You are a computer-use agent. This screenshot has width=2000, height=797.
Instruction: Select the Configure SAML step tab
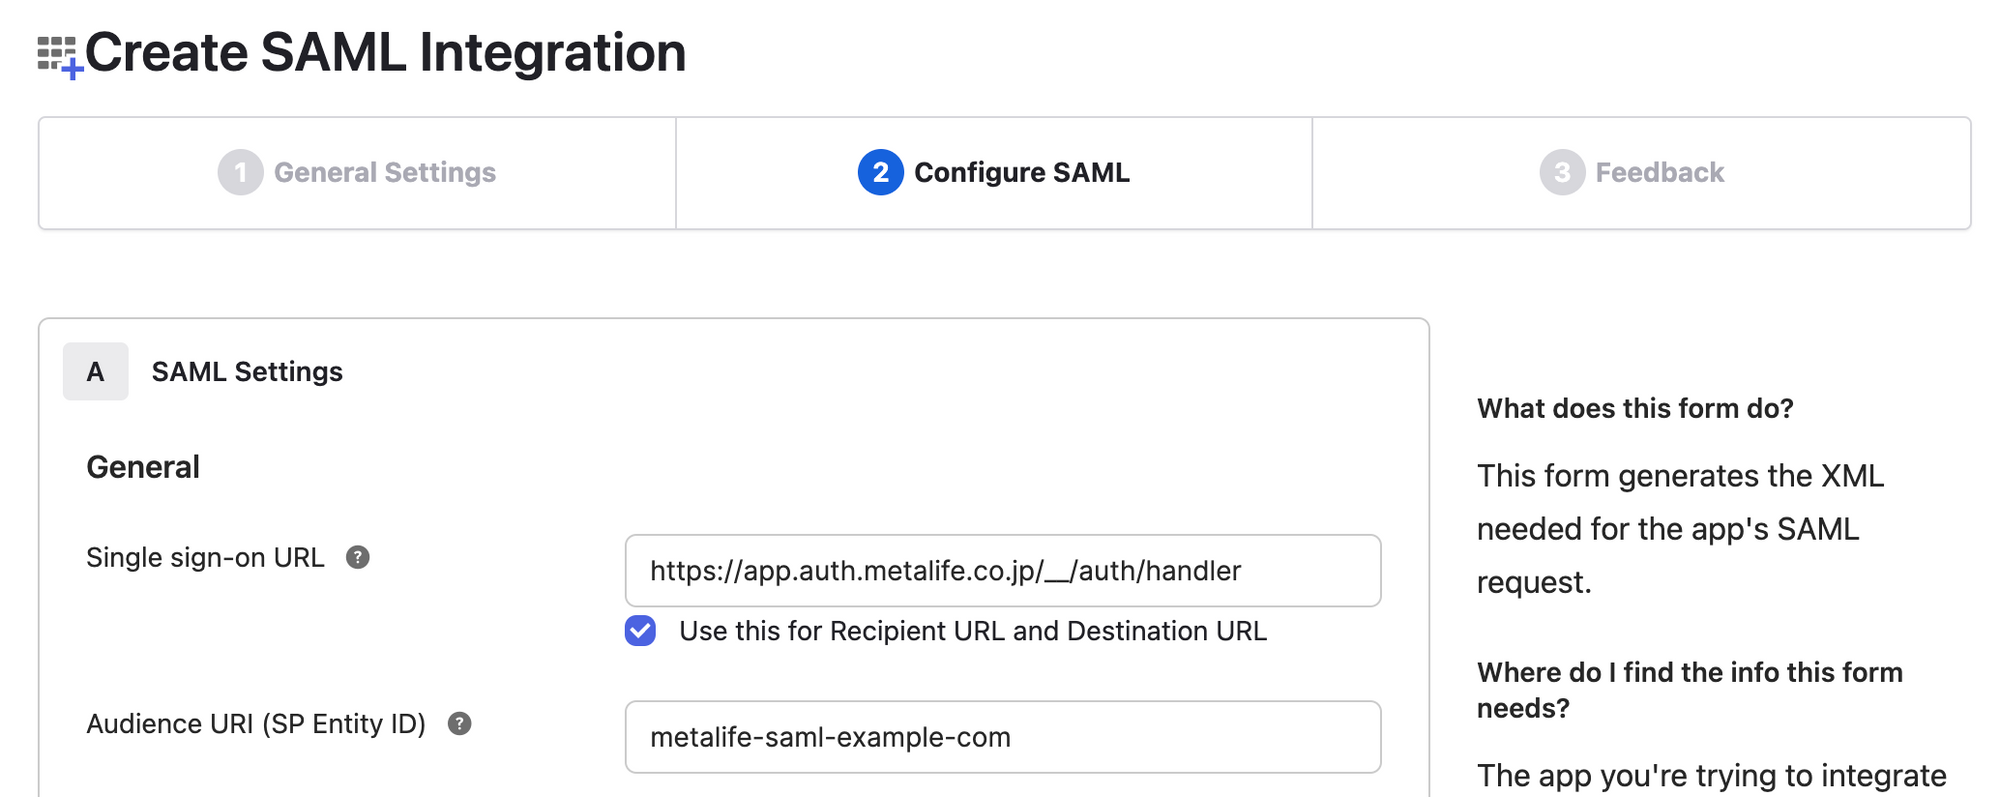pos(994,173)
